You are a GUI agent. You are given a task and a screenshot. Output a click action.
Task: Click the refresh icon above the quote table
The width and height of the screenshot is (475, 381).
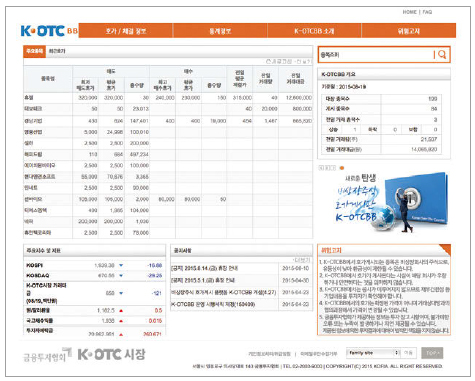(x=269, y=61)
